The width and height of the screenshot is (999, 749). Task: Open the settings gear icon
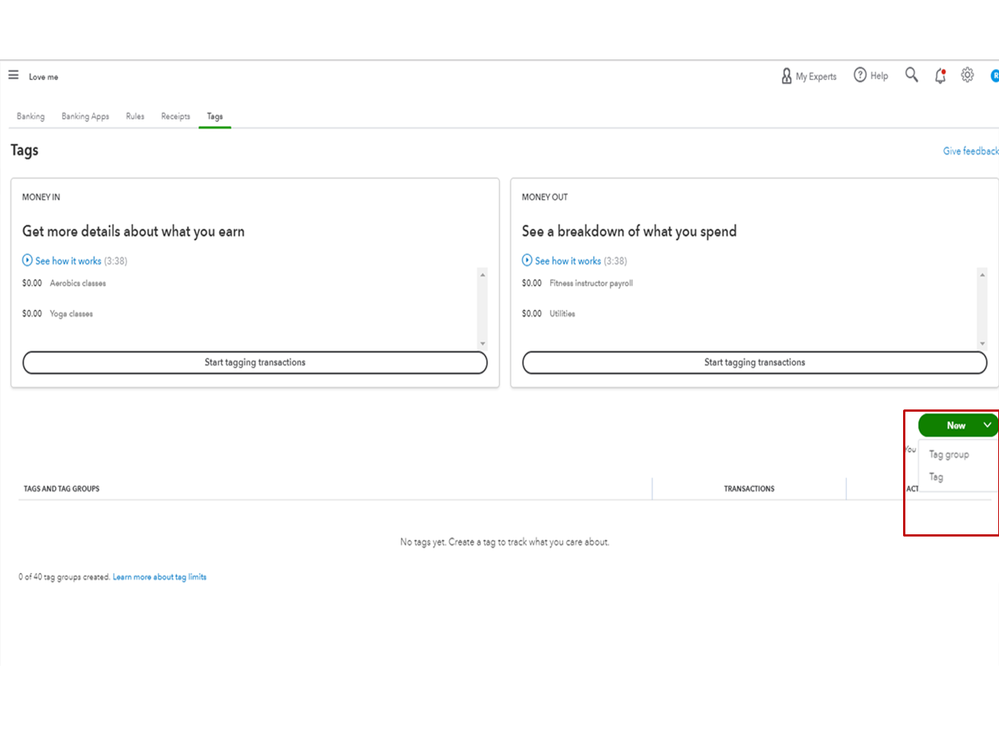click(967, 75)
